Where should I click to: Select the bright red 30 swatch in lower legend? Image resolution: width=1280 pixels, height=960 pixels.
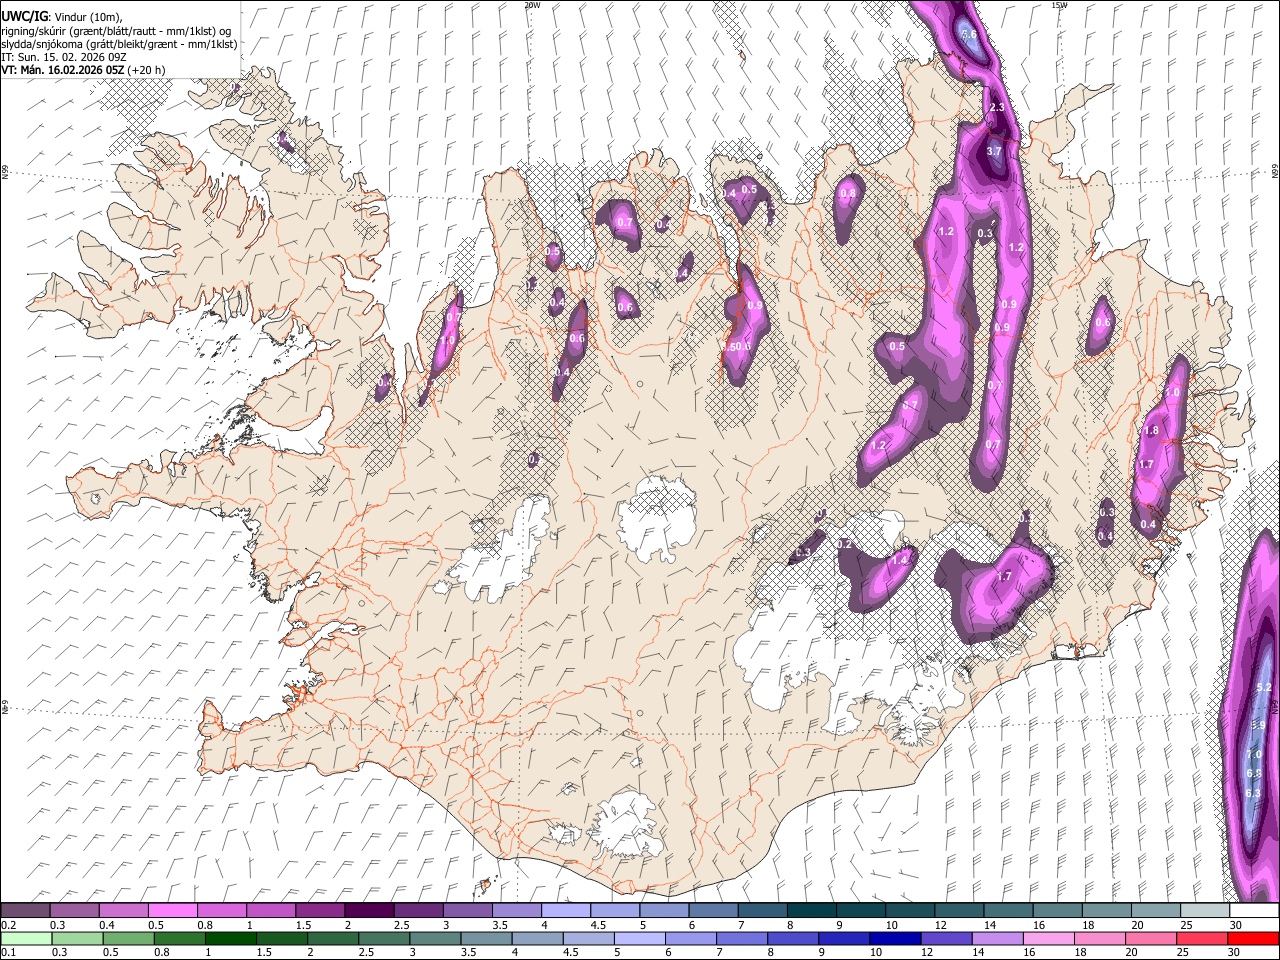coord(1253,938)
